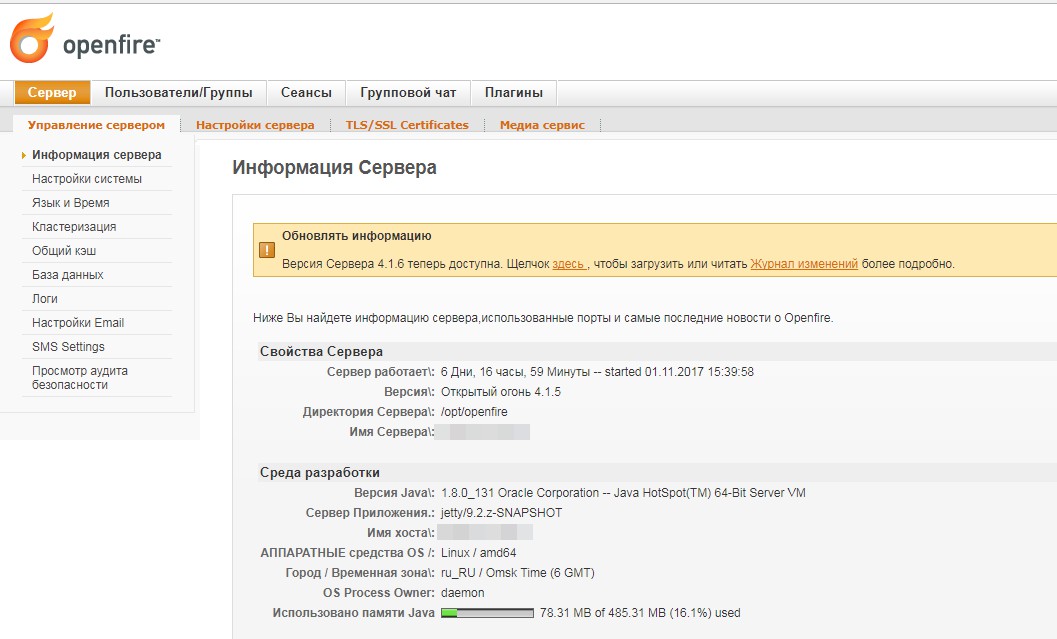The height and width of the screenshot is (639, 1057).
Task: Click the daemon process owner value
Action: [462, 592]
